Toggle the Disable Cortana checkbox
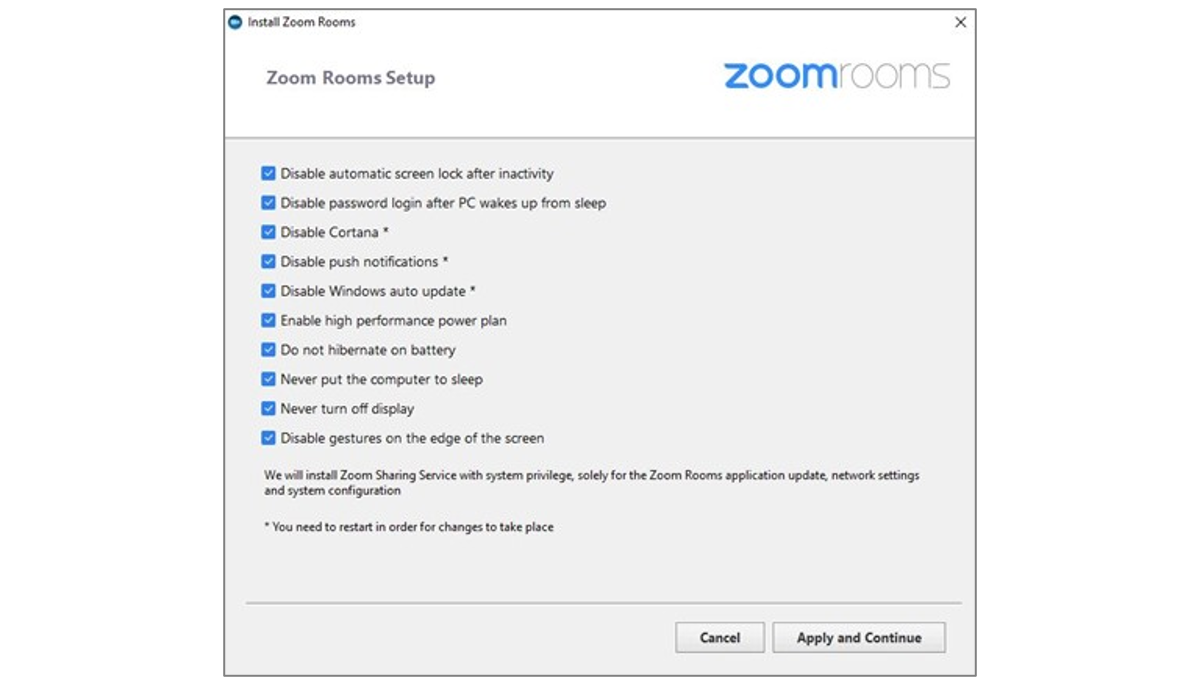1200x694 pixels. click(x=268, y=232)
